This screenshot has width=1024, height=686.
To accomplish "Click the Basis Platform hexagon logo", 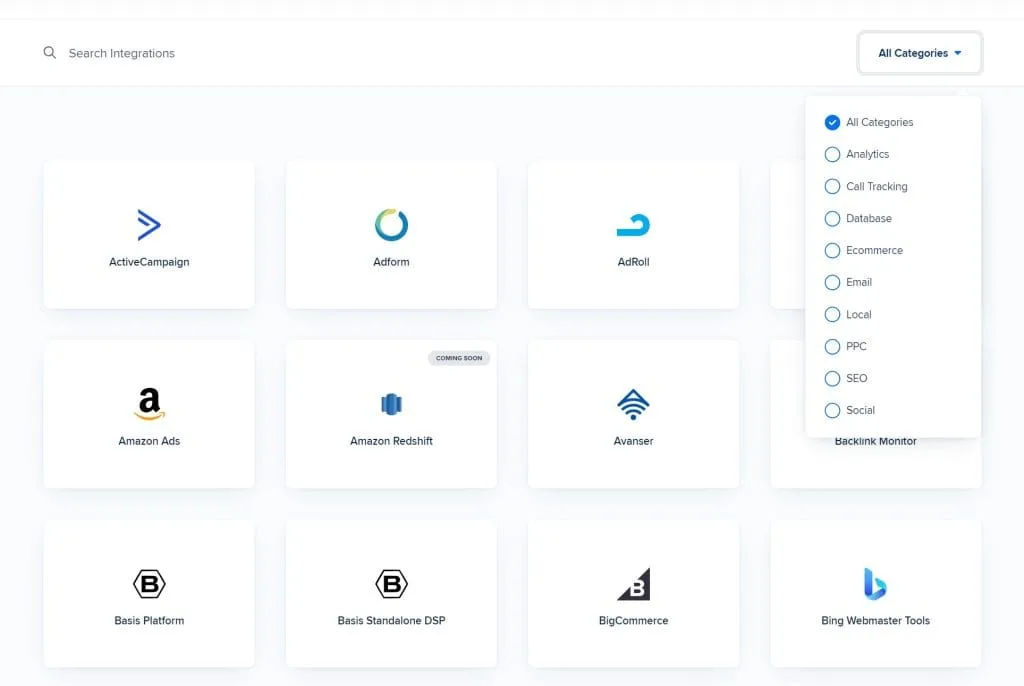I will click(x=149, y=583).
